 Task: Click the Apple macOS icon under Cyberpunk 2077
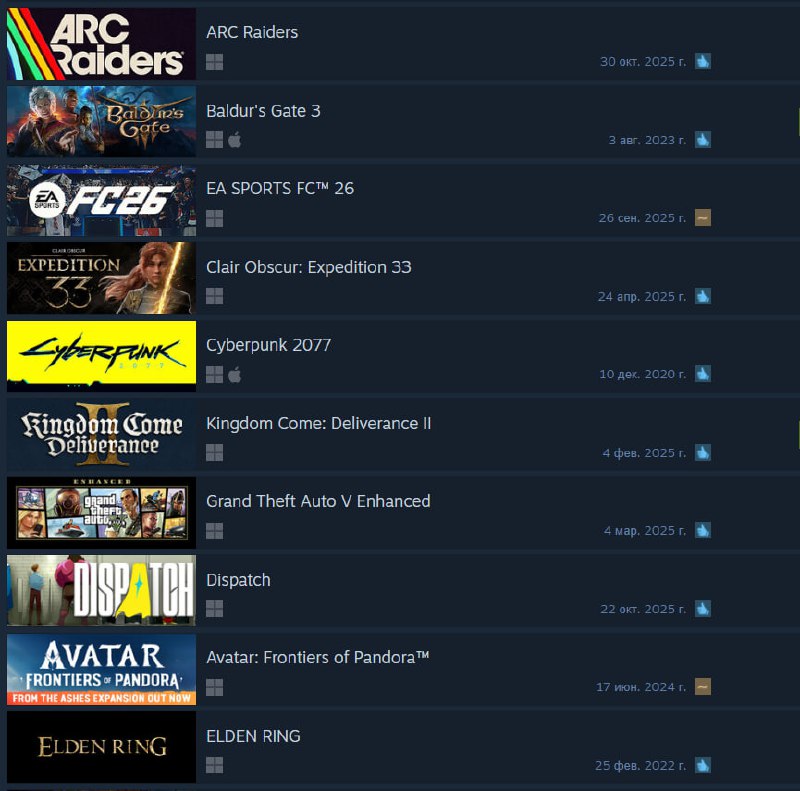[x=235, y=375]
